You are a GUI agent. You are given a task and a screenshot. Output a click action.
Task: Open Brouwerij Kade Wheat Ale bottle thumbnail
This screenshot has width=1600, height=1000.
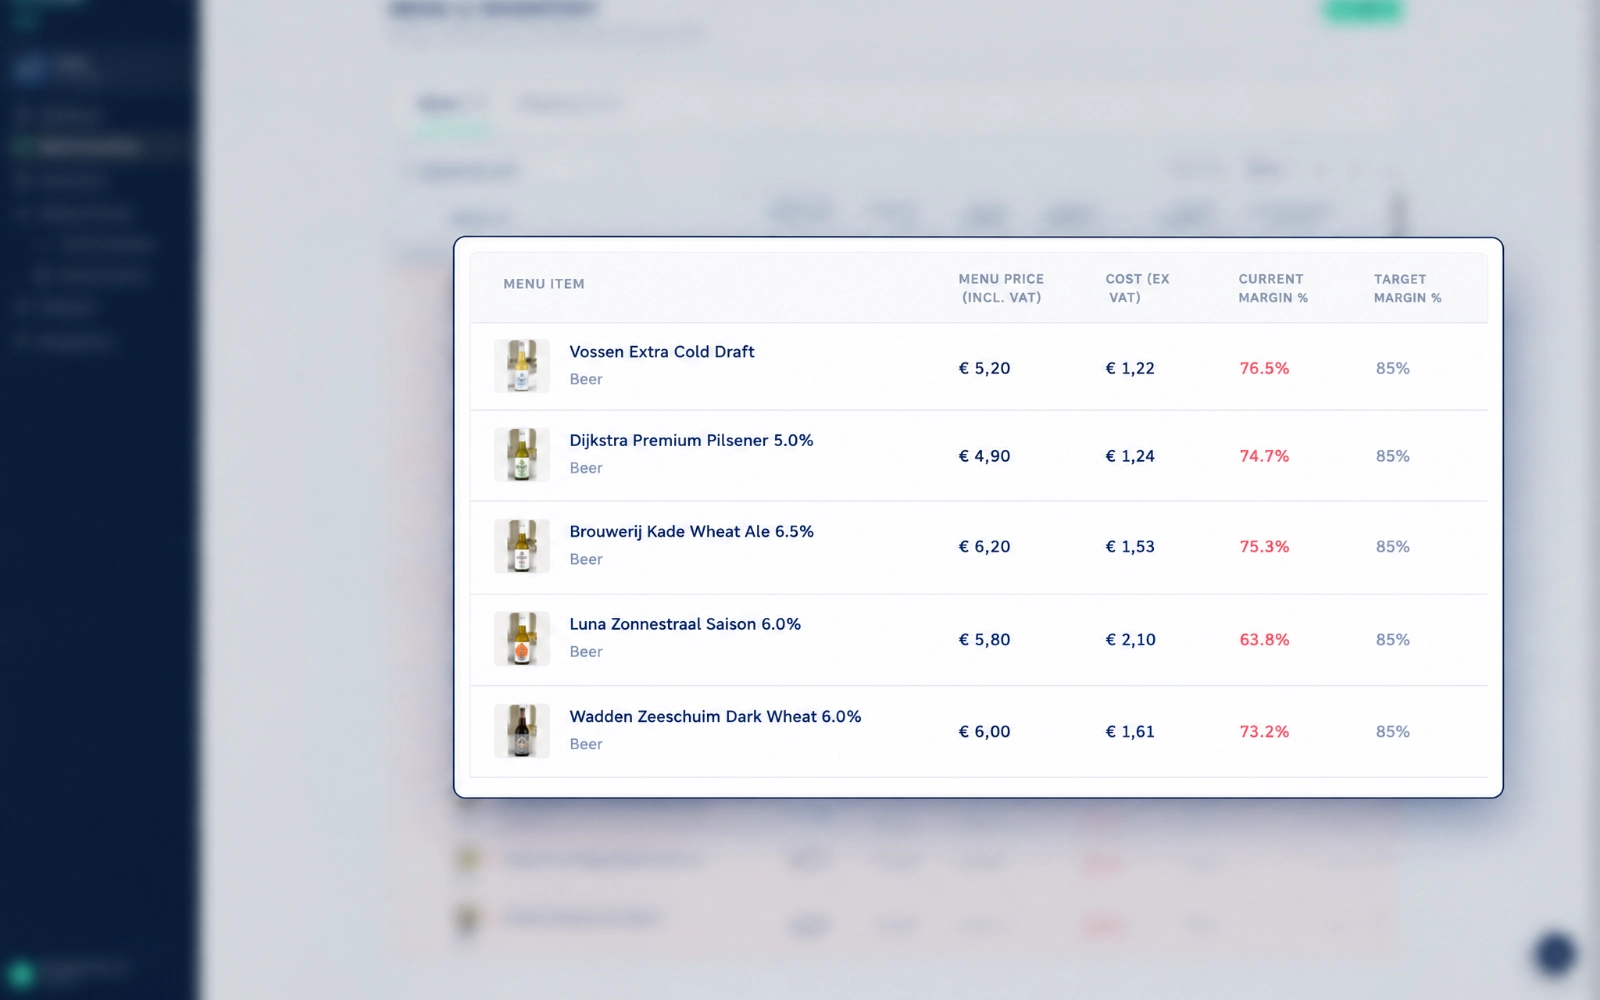tap(522, 546)
